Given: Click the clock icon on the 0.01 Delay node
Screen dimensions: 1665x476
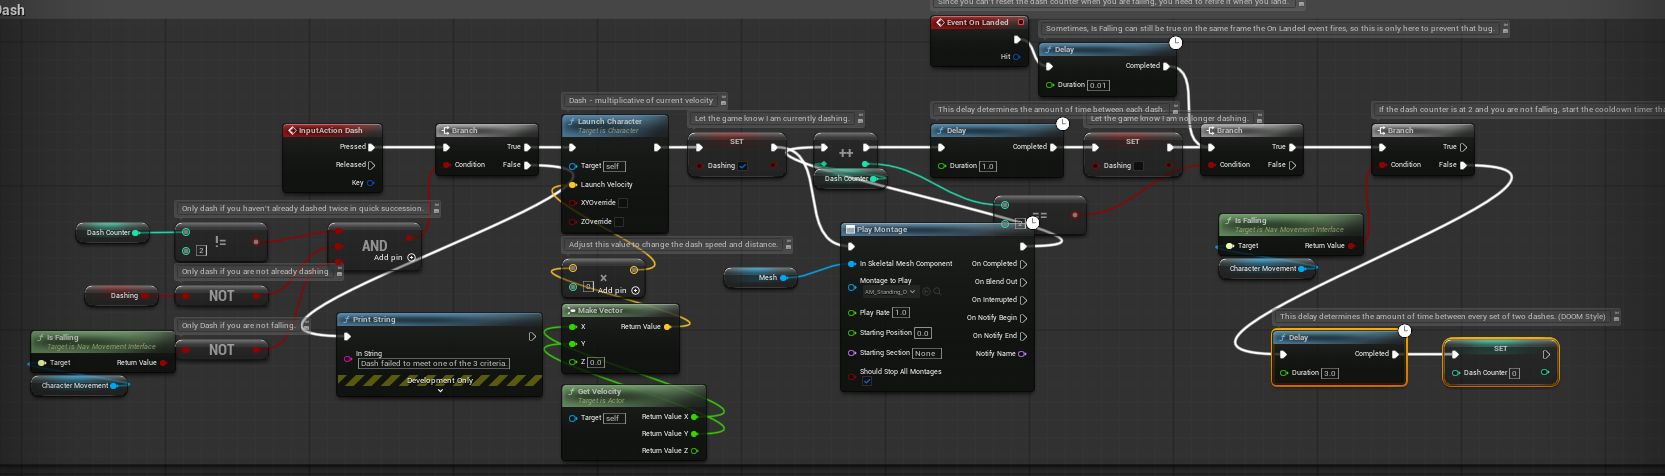Looking at the screenshot, I should point(1175,42).
